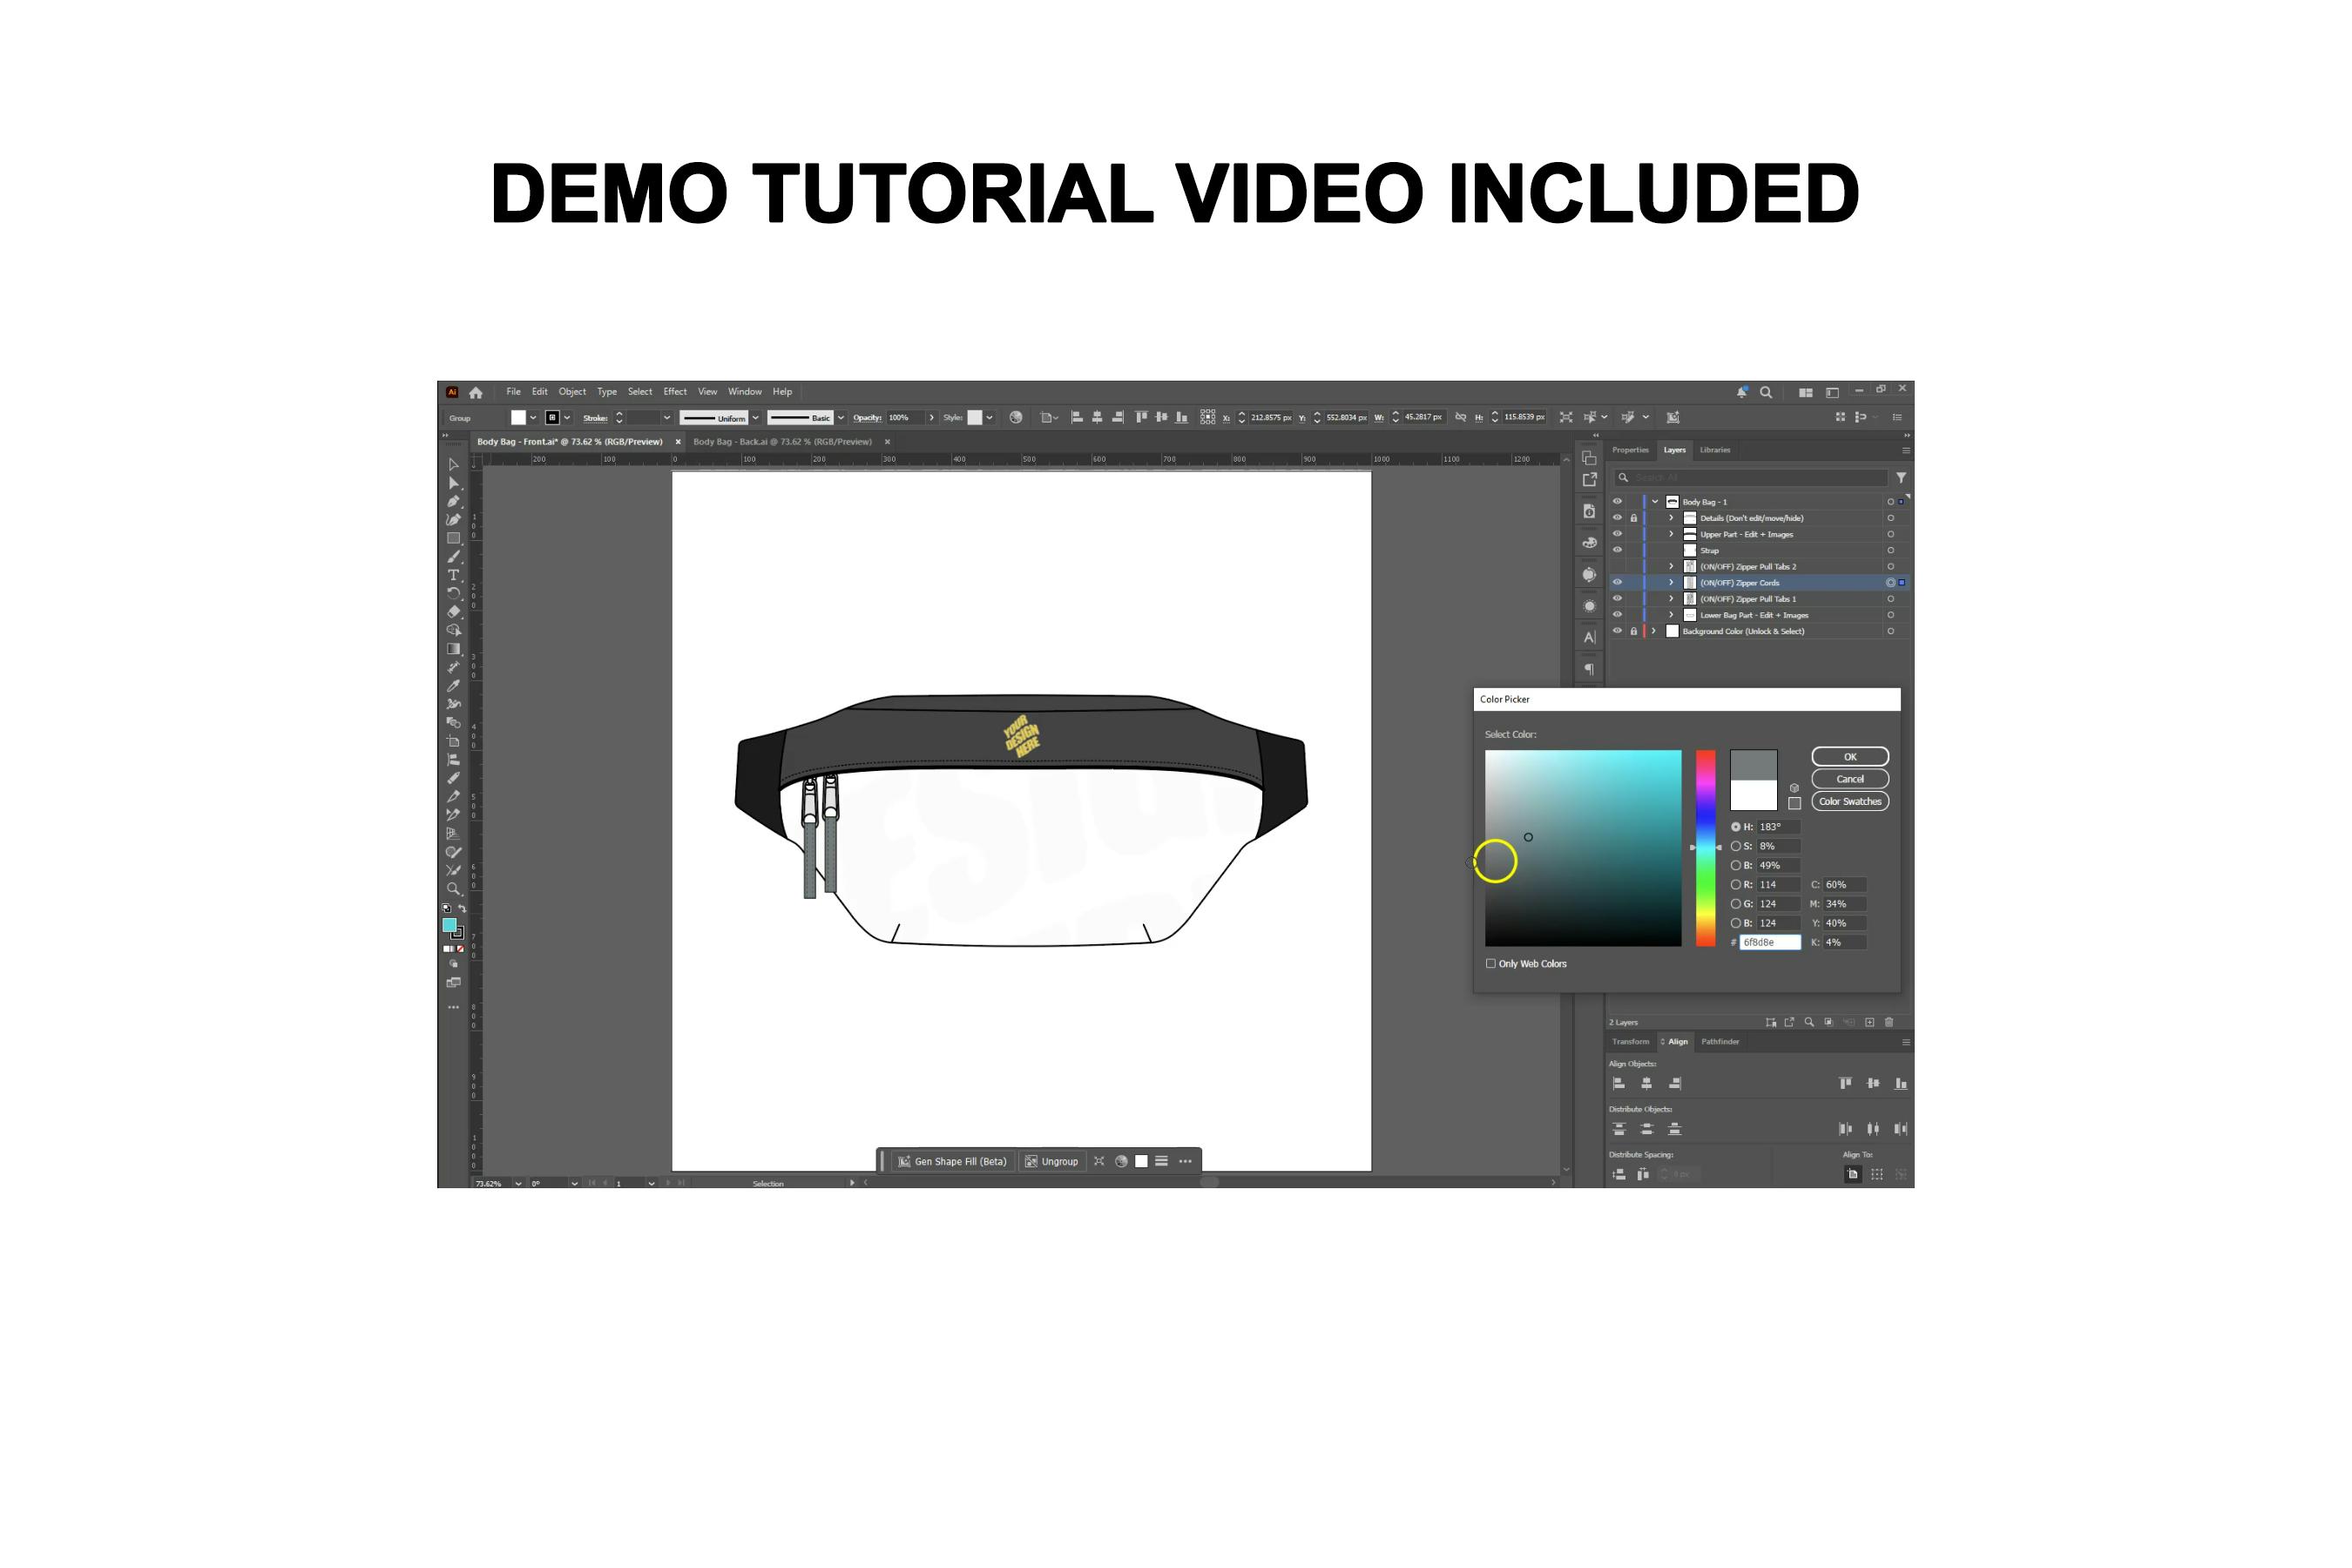Open the Window menu
This screenshot has height=1568, width=2352.
tap(745, 392)
